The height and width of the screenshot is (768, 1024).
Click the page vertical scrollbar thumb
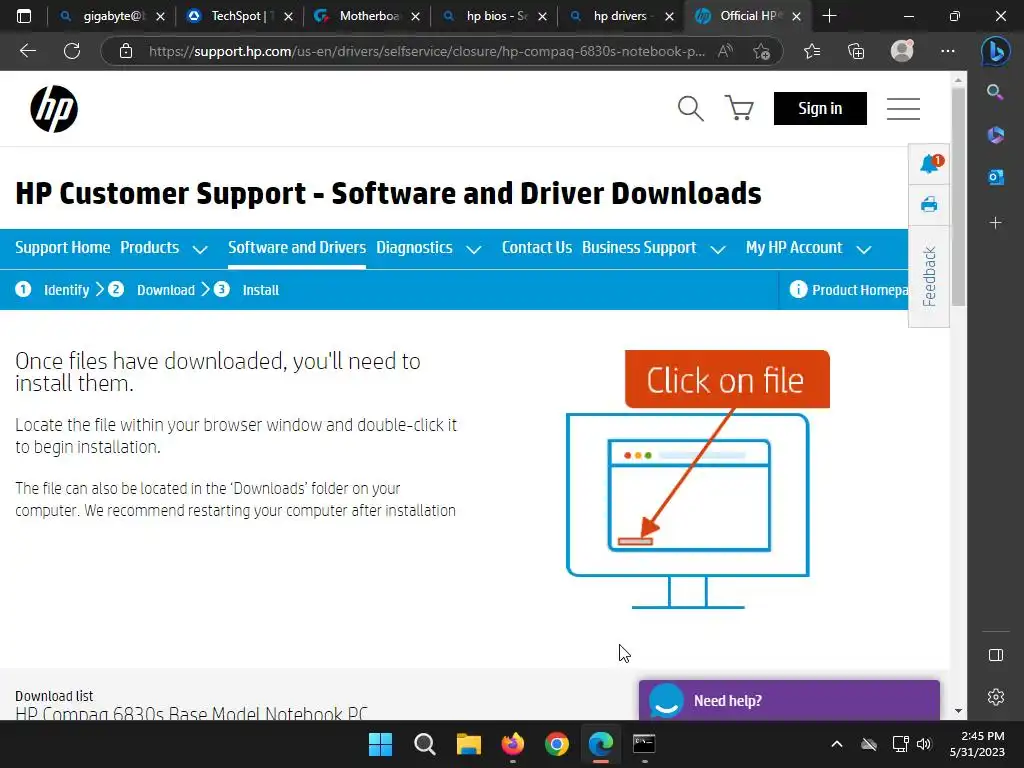(x=957, y=196)
